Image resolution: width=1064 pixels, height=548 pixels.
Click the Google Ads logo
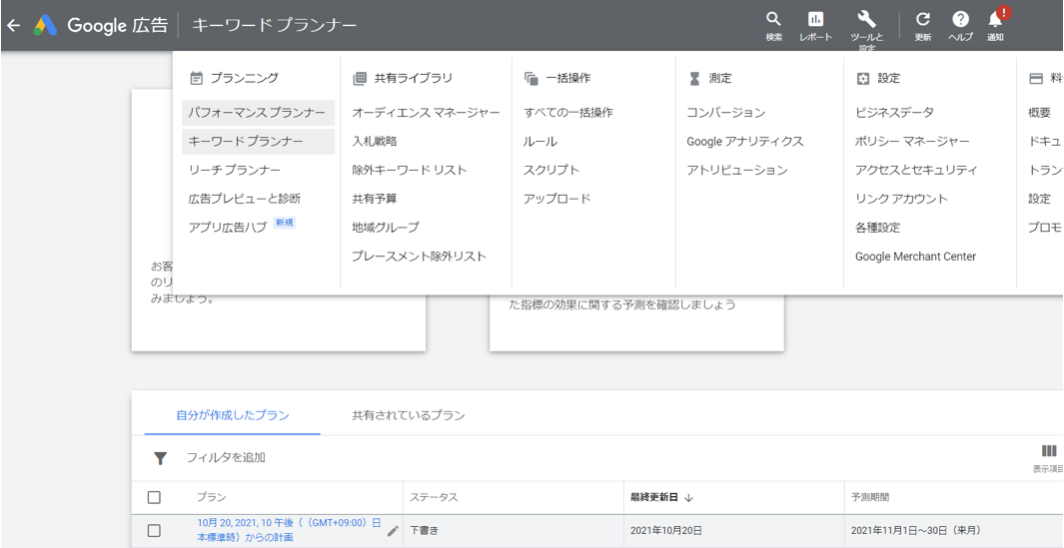(x=45, y=26)
